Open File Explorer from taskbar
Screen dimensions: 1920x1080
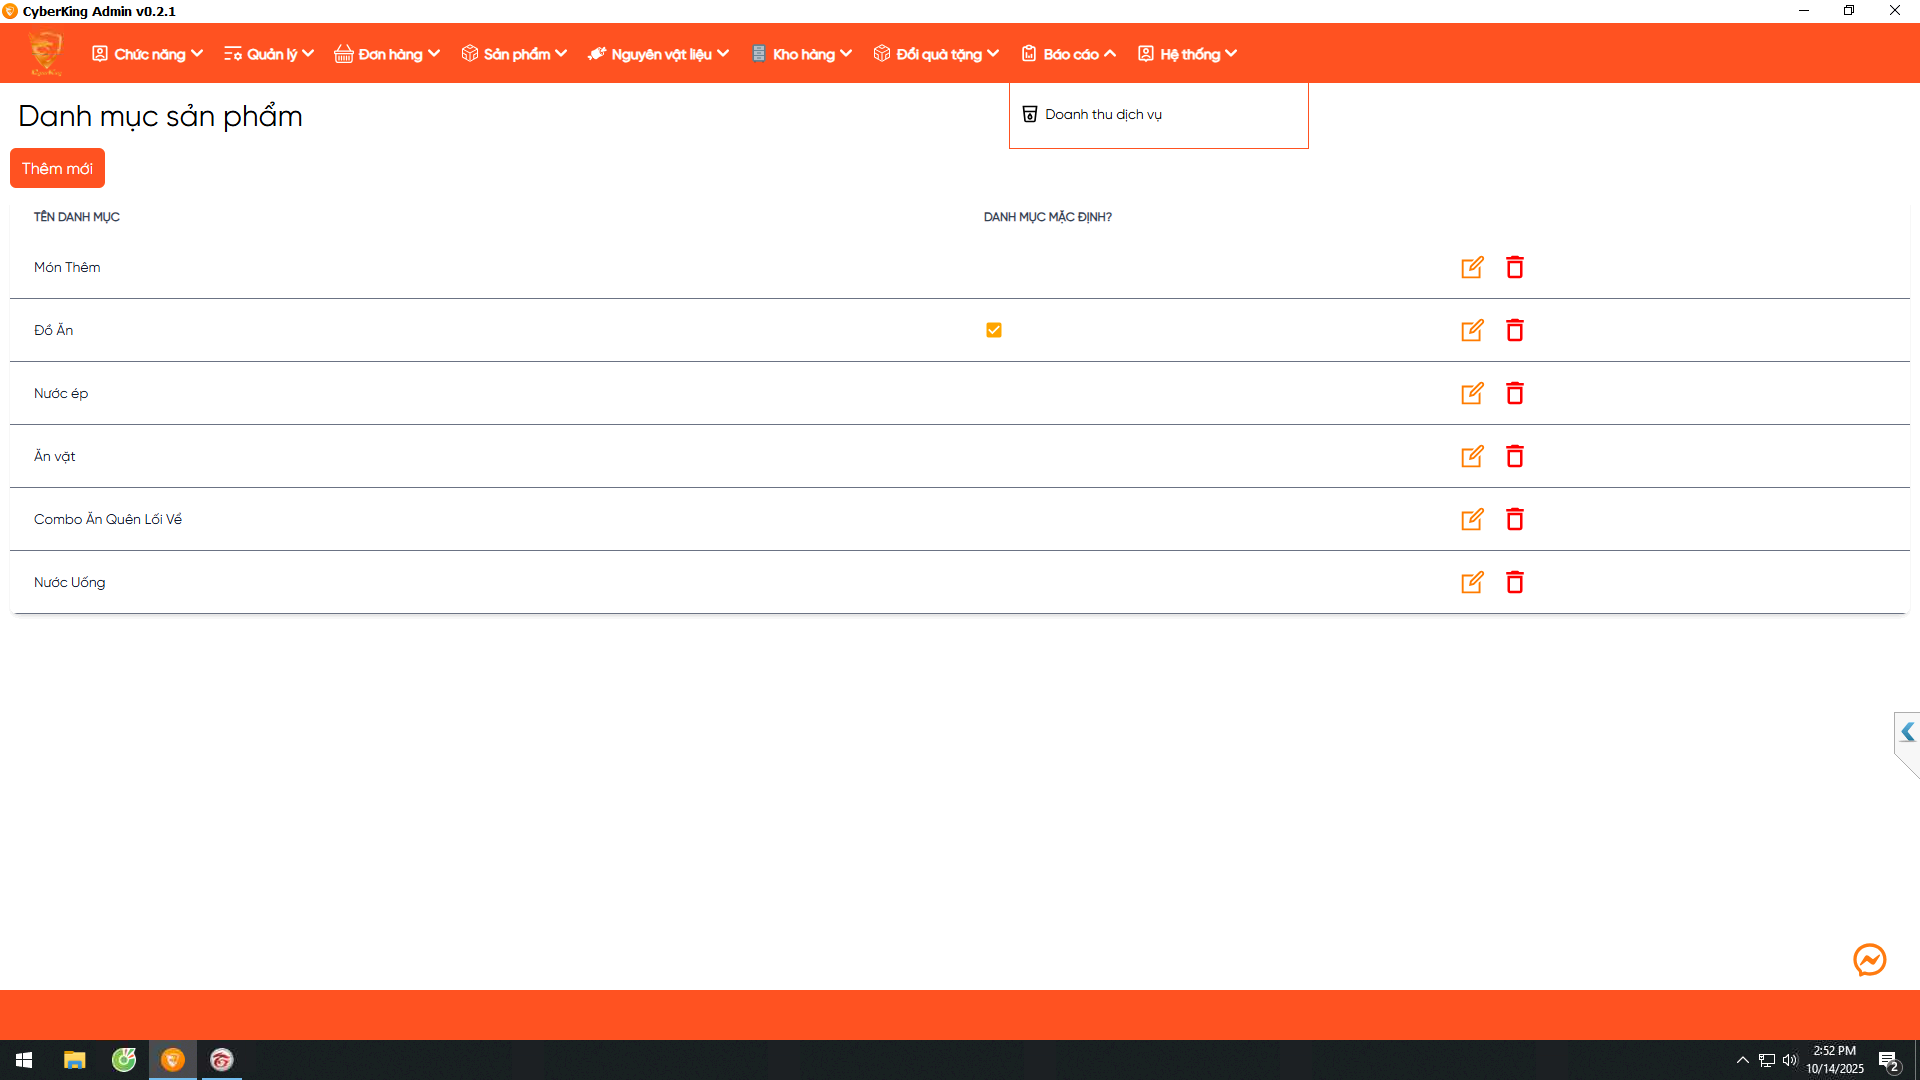(x=74, y=1060)
